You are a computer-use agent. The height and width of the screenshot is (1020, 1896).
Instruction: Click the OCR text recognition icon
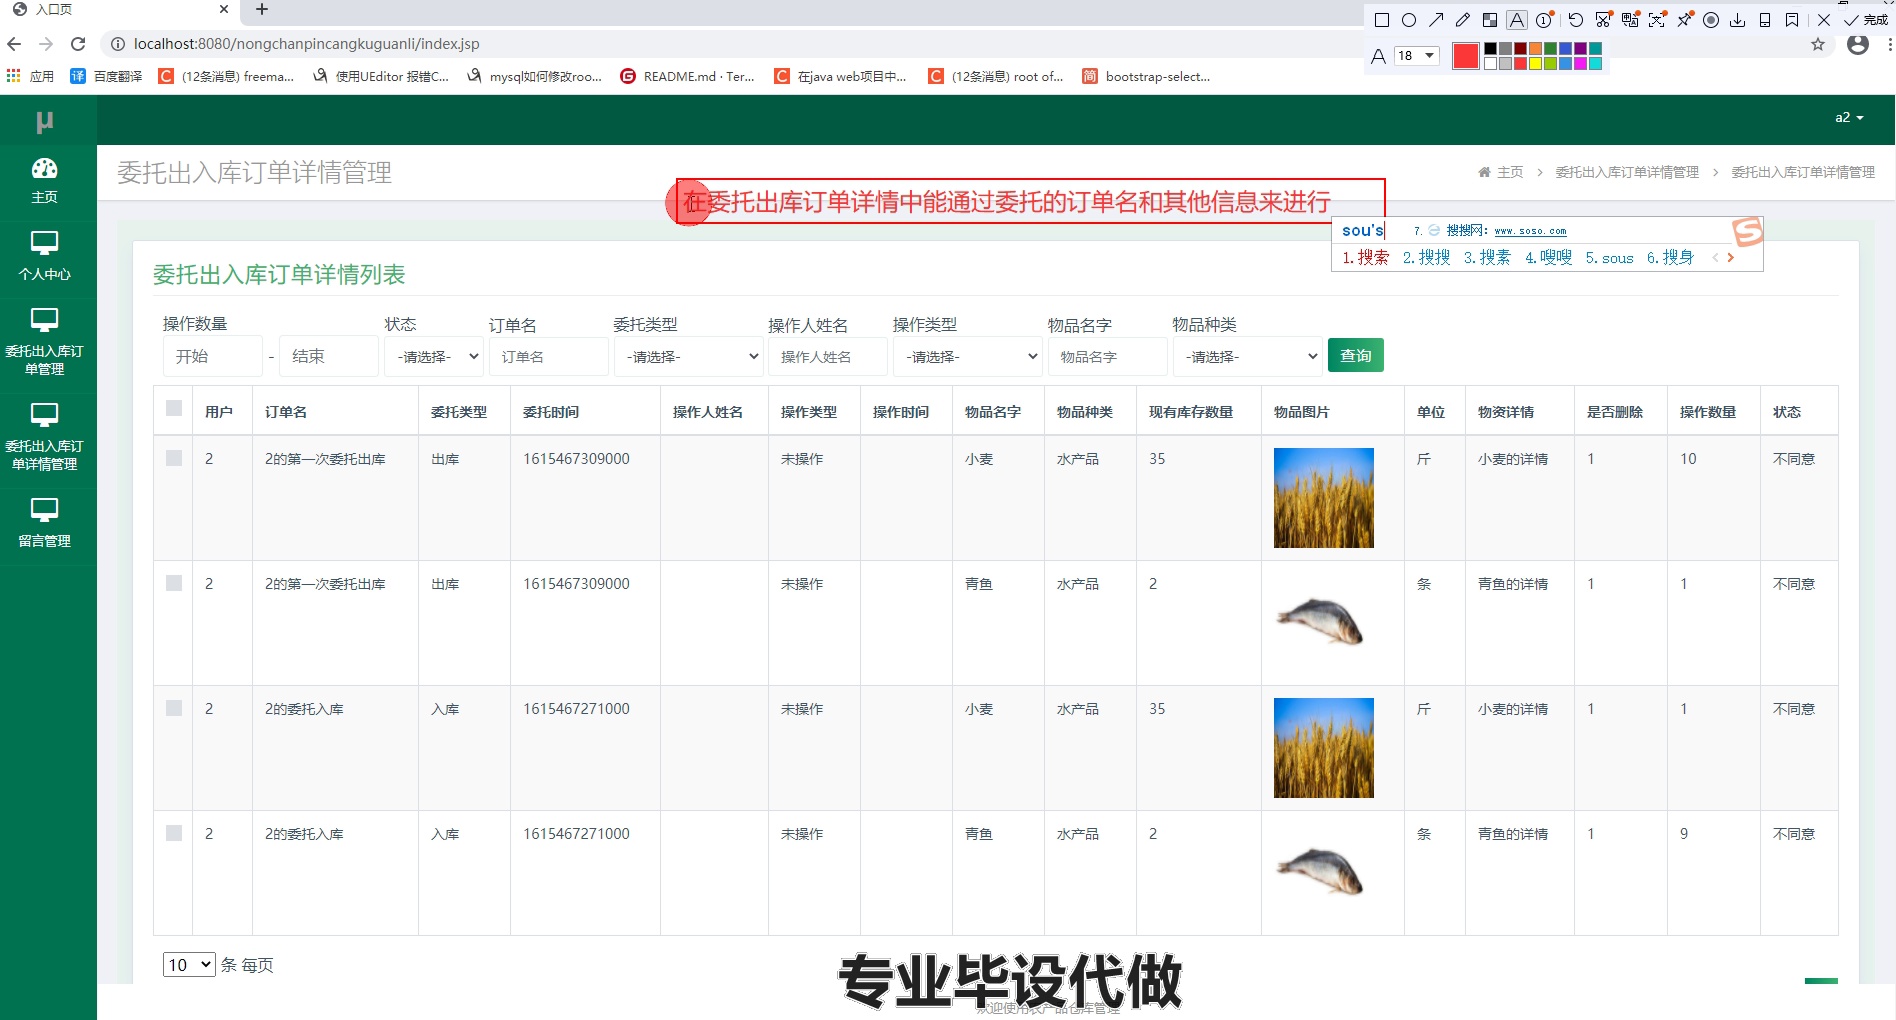coord(1657,20)
